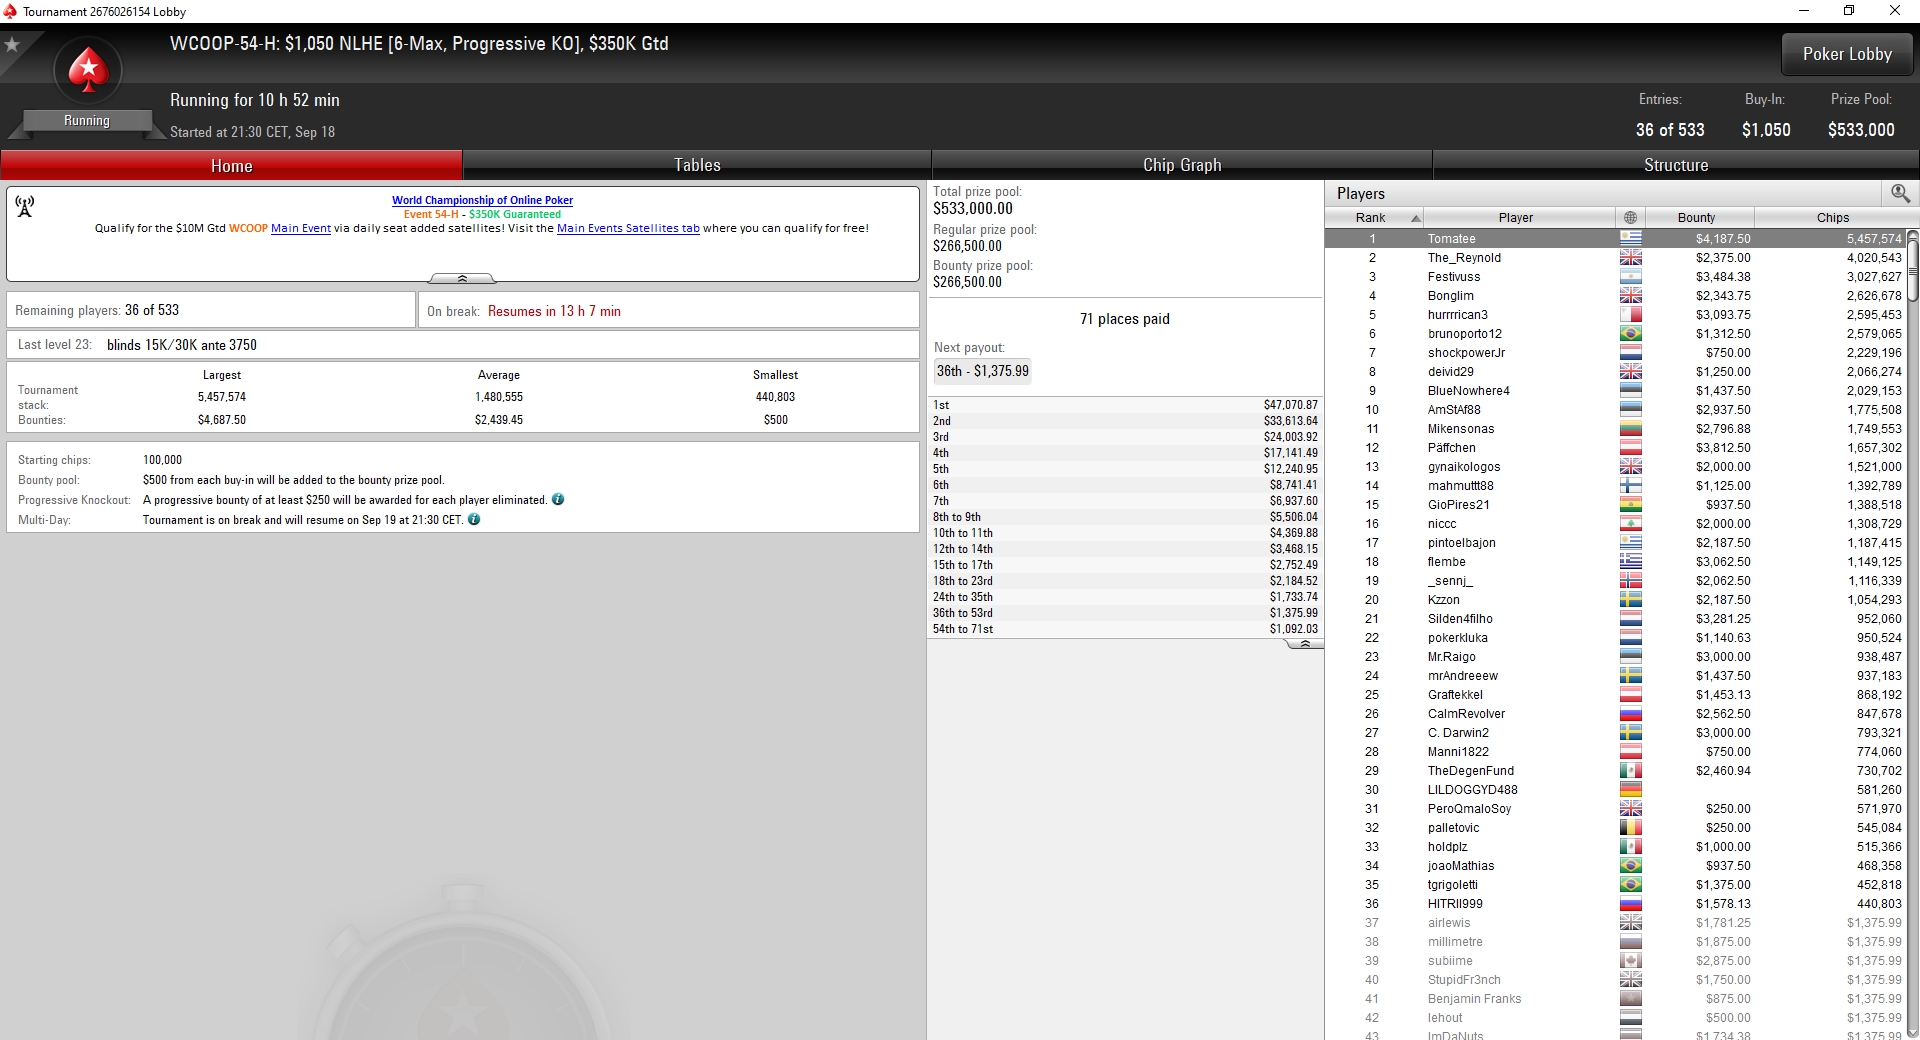Restore down the lobby window
Screen dimensions: 1920x1040
(x=1849, y=11)
